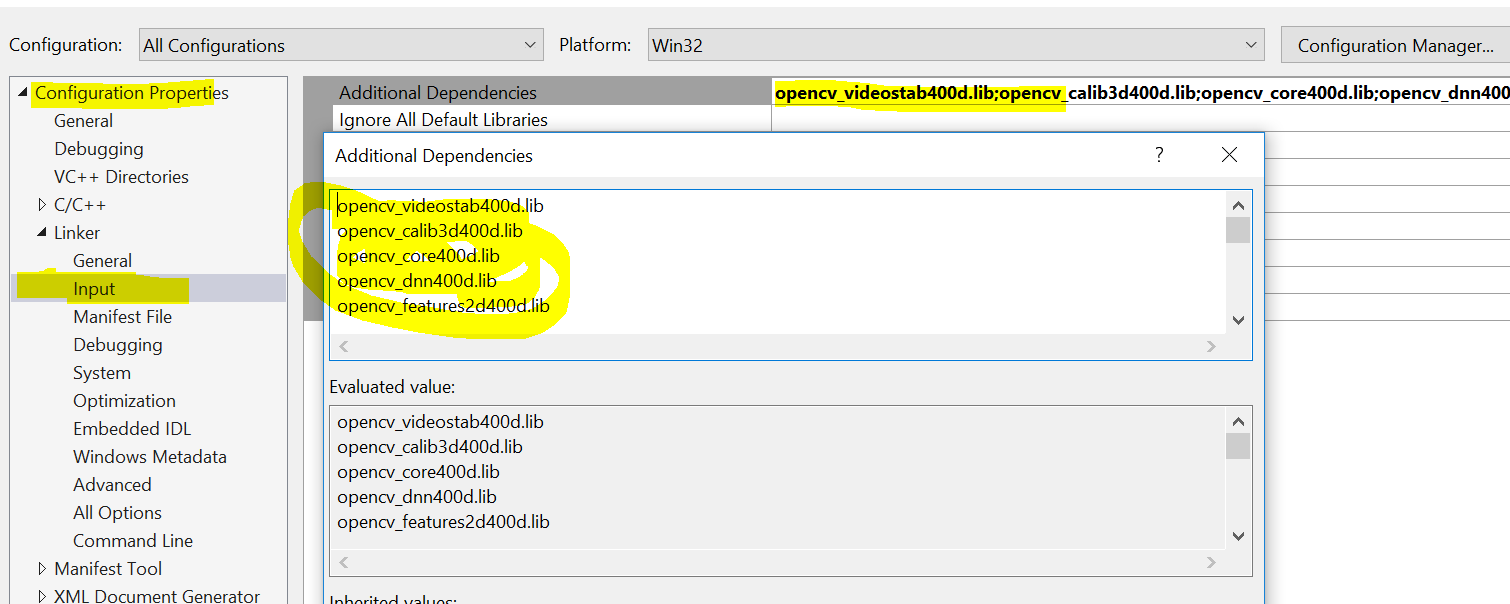The height and width of the screenshot is (604, 1510).
Task: Open VC++ Directories page
Action: pyautogui.click(x=121, y=177)
